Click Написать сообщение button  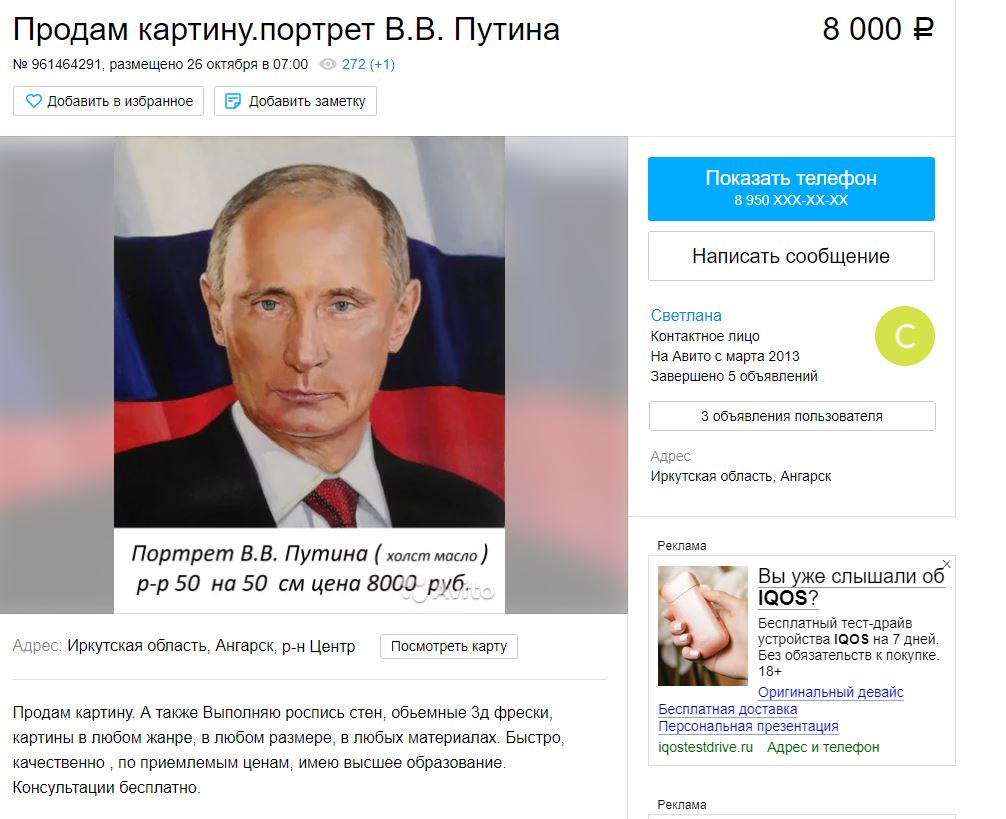[791, 256]
